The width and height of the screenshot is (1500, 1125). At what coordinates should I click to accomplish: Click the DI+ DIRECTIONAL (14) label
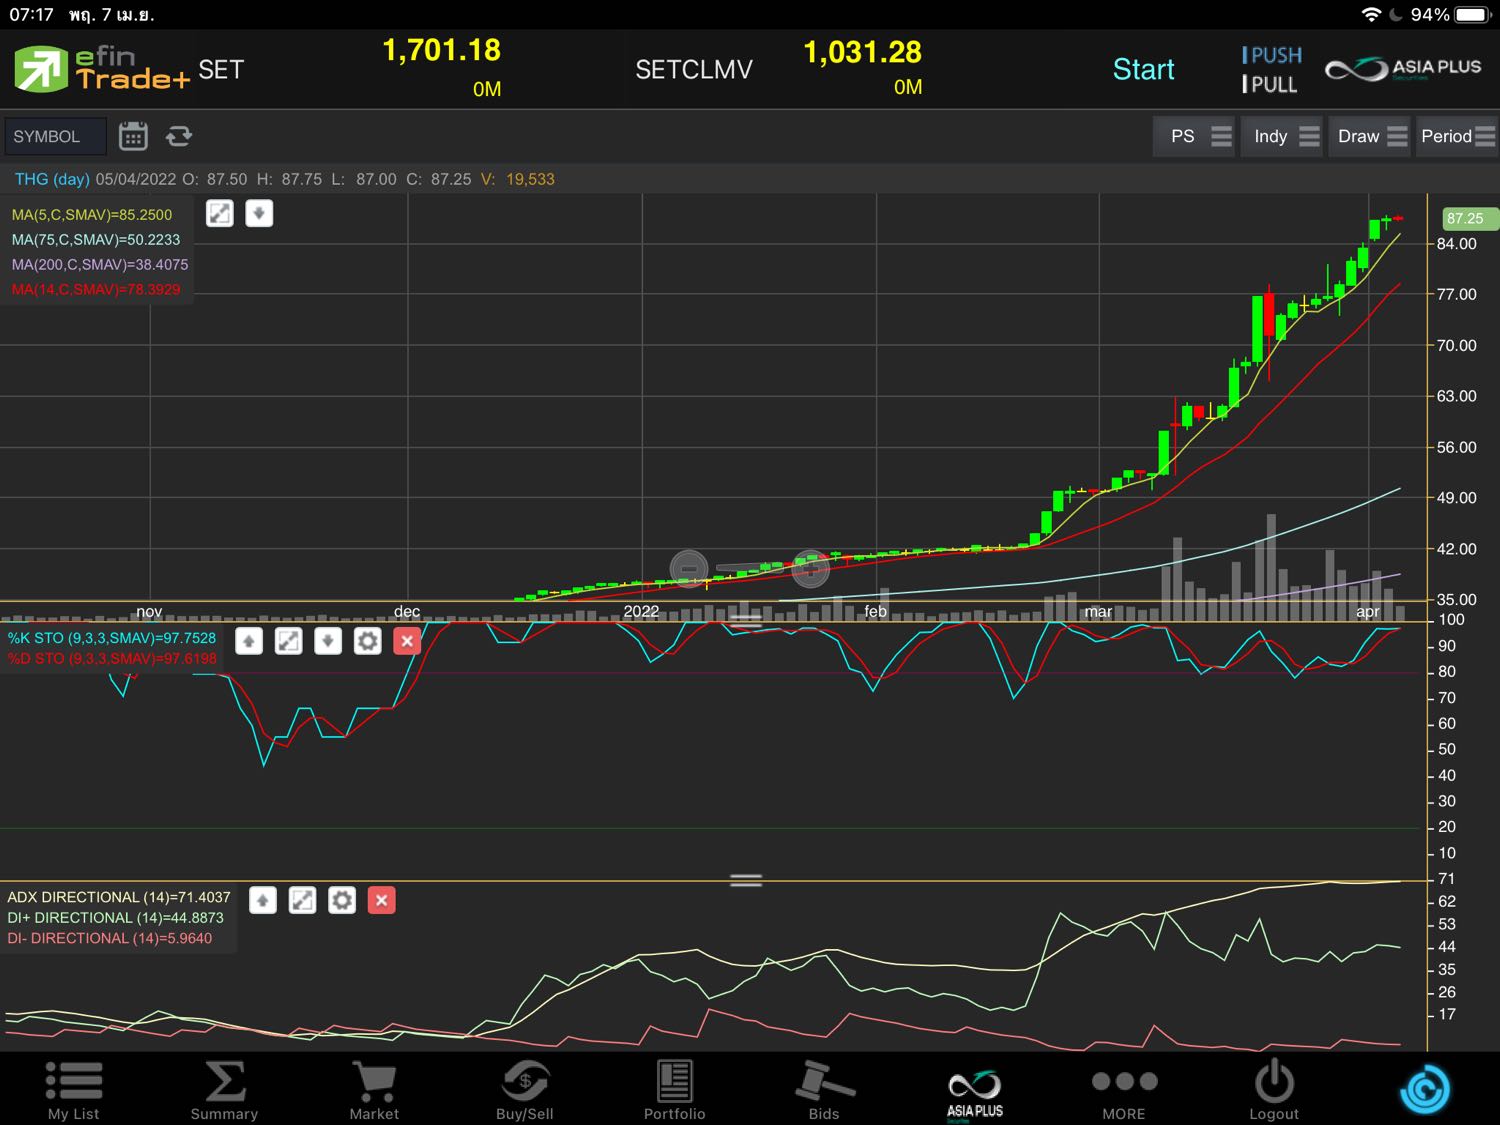point(115,918)
